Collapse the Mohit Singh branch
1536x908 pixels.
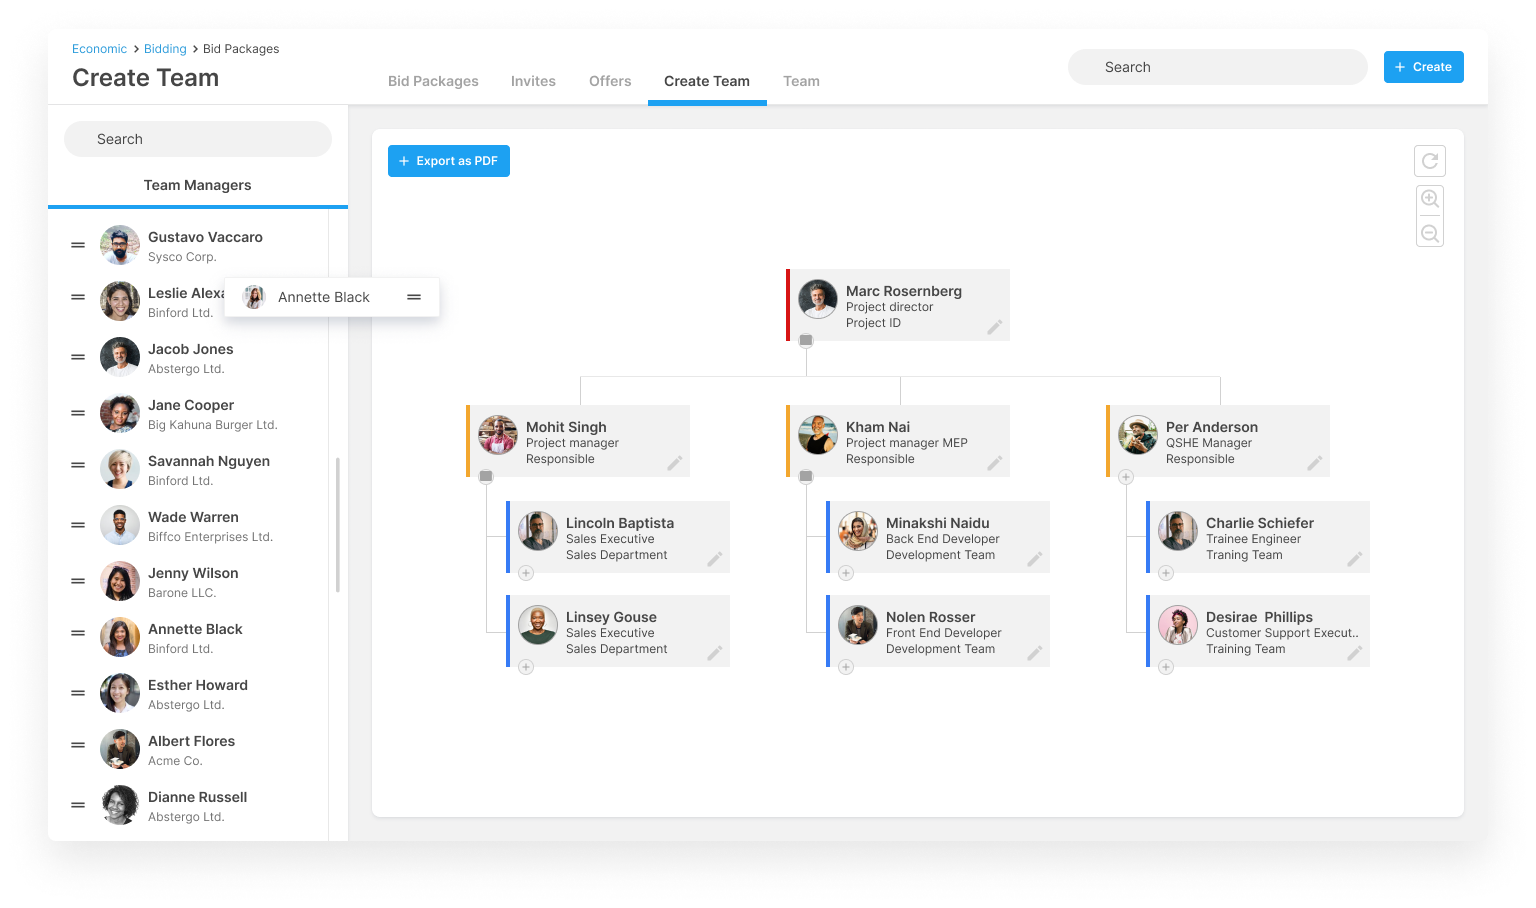[486, 477]
